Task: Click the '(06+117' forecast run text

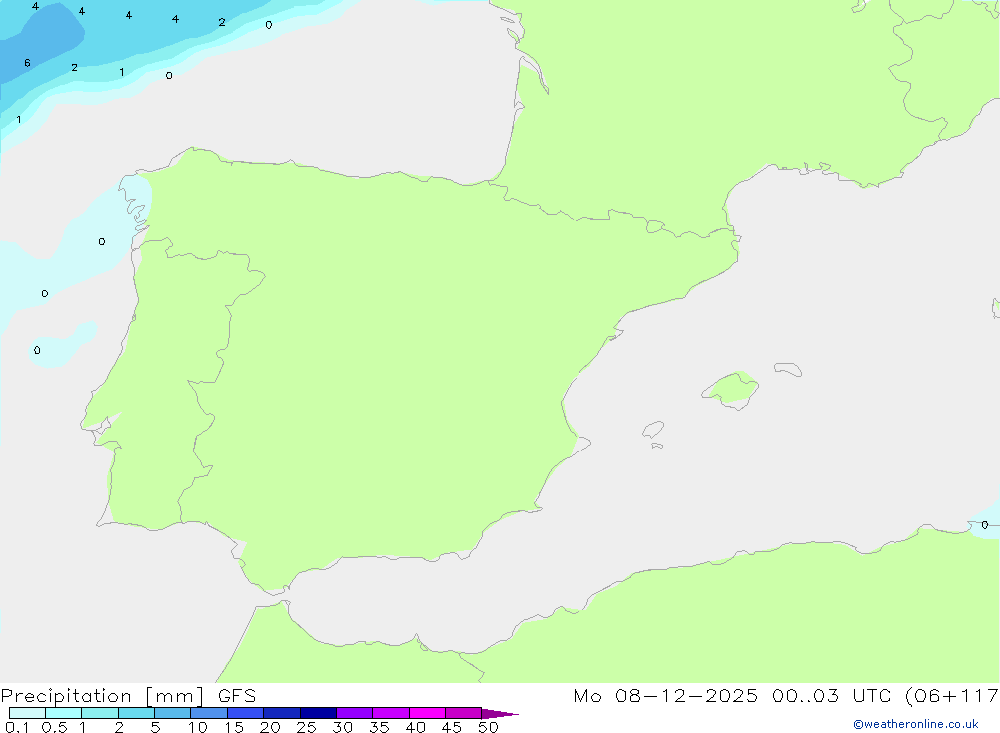Action: coord(952,696)
